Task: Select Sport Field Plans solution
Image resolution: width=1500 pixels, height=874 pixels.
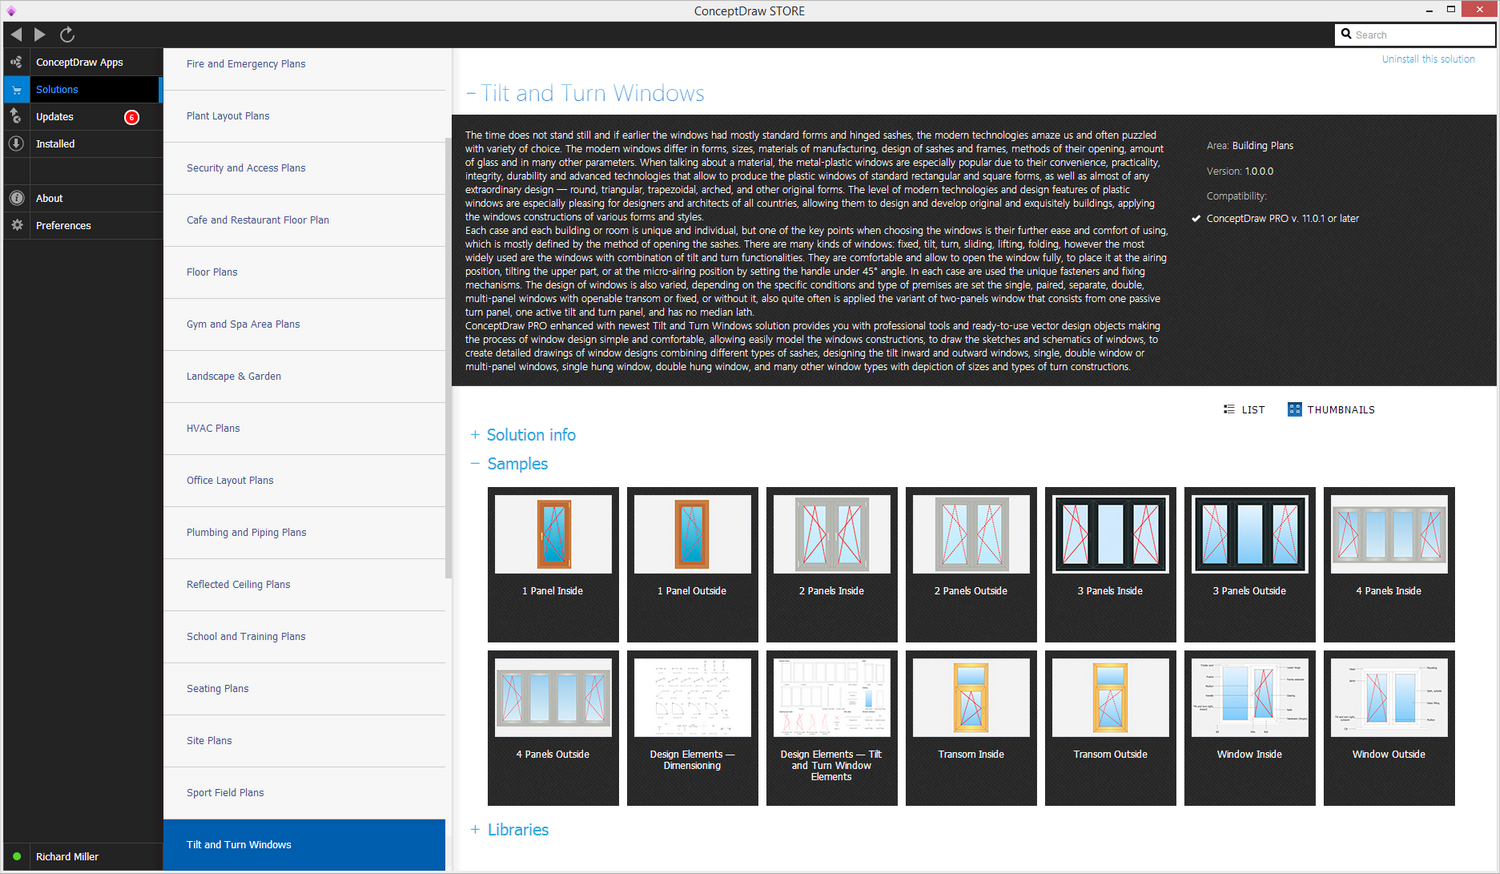Action: tap(304, 792)
